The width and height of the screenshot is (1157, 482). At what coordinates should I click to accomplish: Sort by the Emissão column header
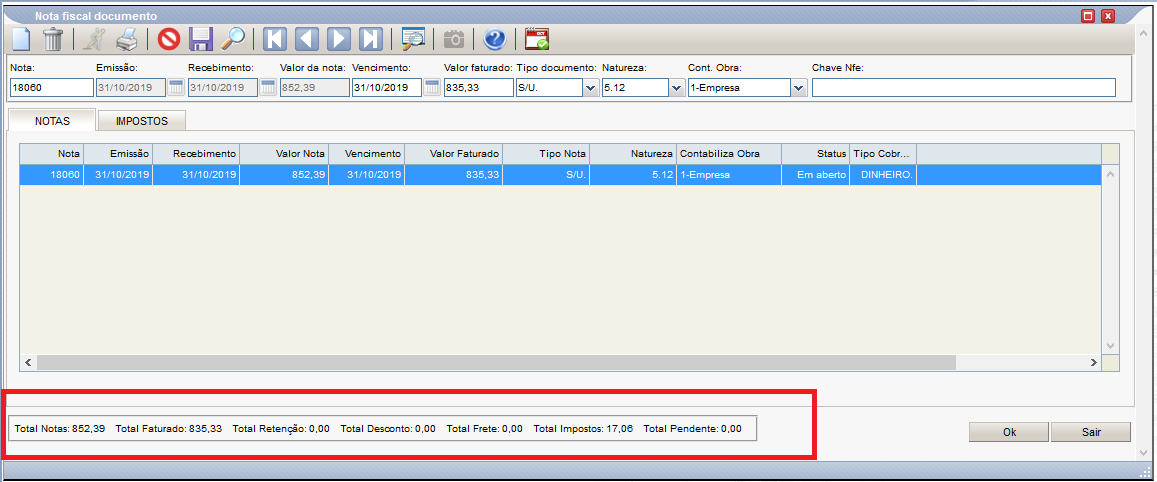(118, 154)
